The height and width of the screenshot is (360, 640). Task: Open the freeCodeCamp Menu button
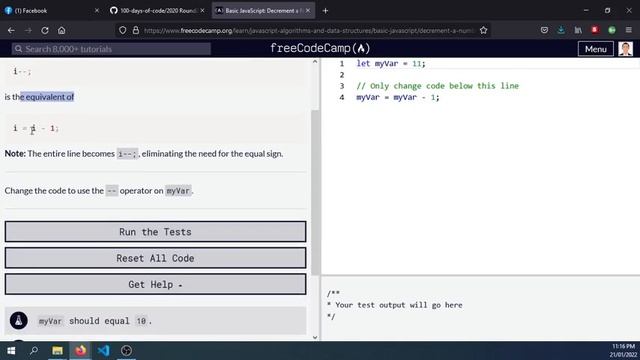click(596, 49)
